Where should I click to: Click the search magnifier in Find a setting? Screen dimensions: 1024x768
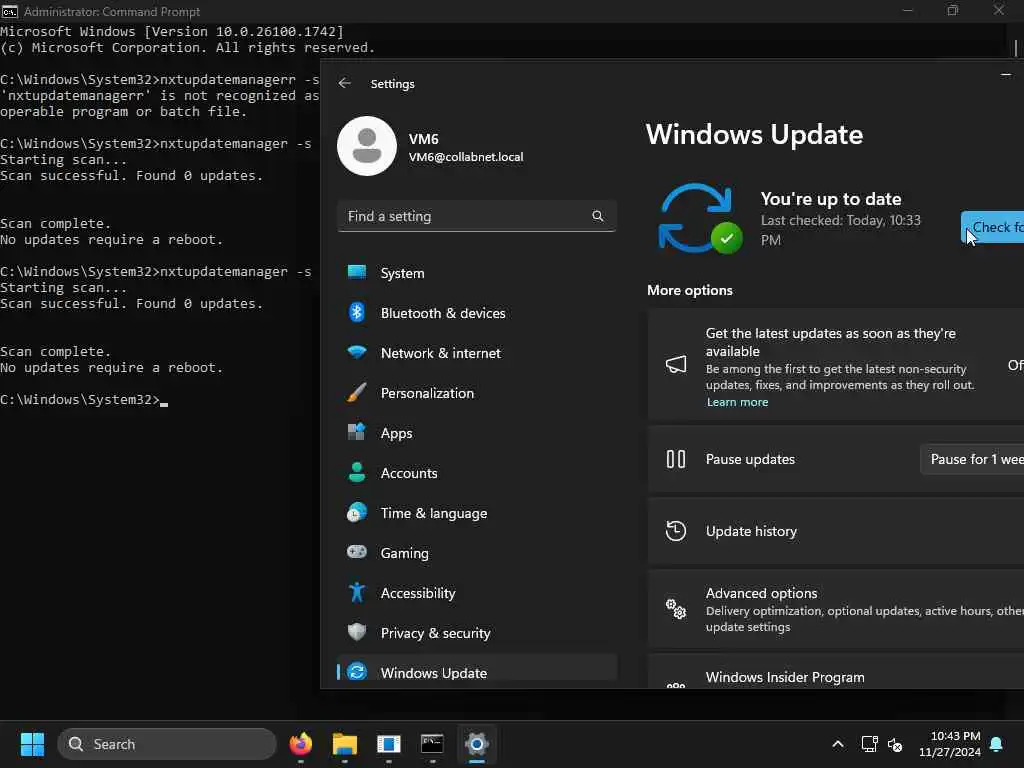tap(598, 216)
